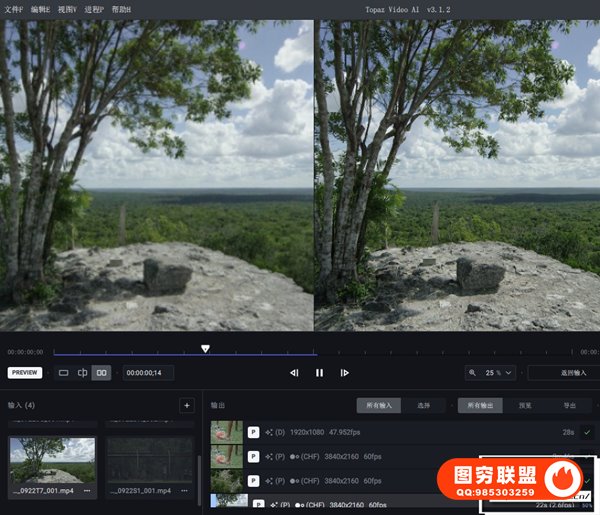Open the 视图 menu
This screenshot has height=515, width=600.
click(x=67, y=9)
